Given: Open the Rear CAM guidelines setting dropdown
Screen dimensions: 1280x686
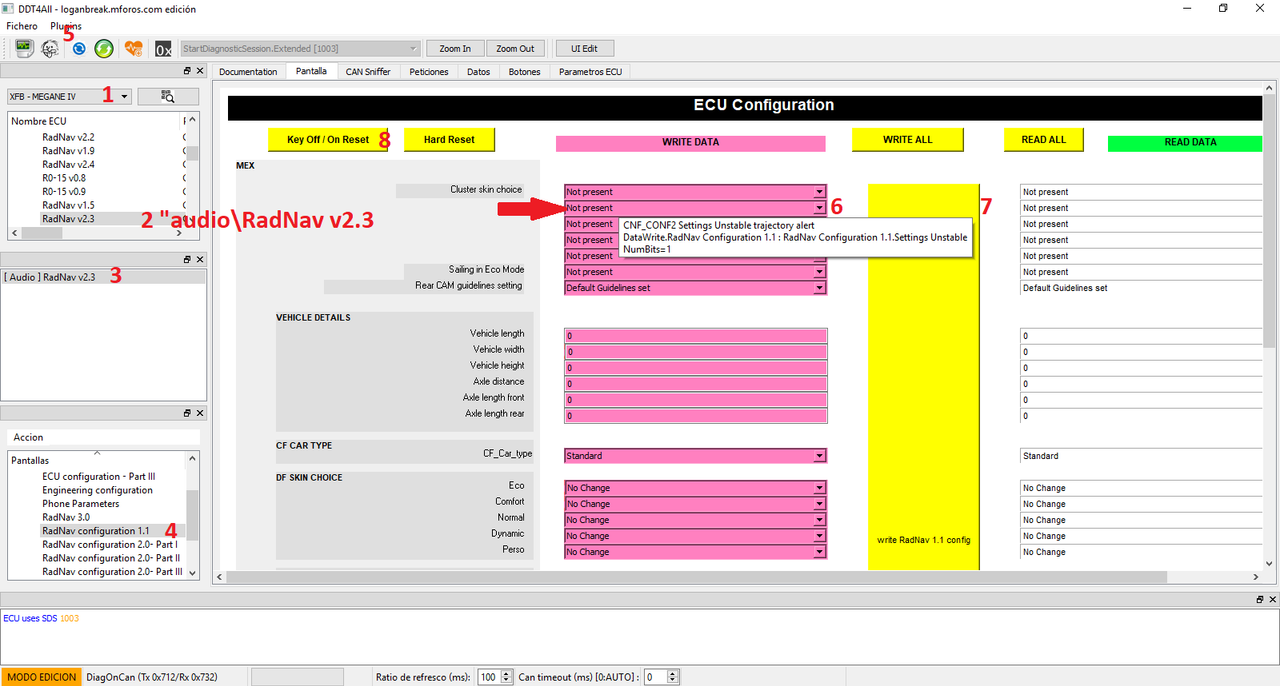Looking at the screenshot, I should (x=695, y=288).
